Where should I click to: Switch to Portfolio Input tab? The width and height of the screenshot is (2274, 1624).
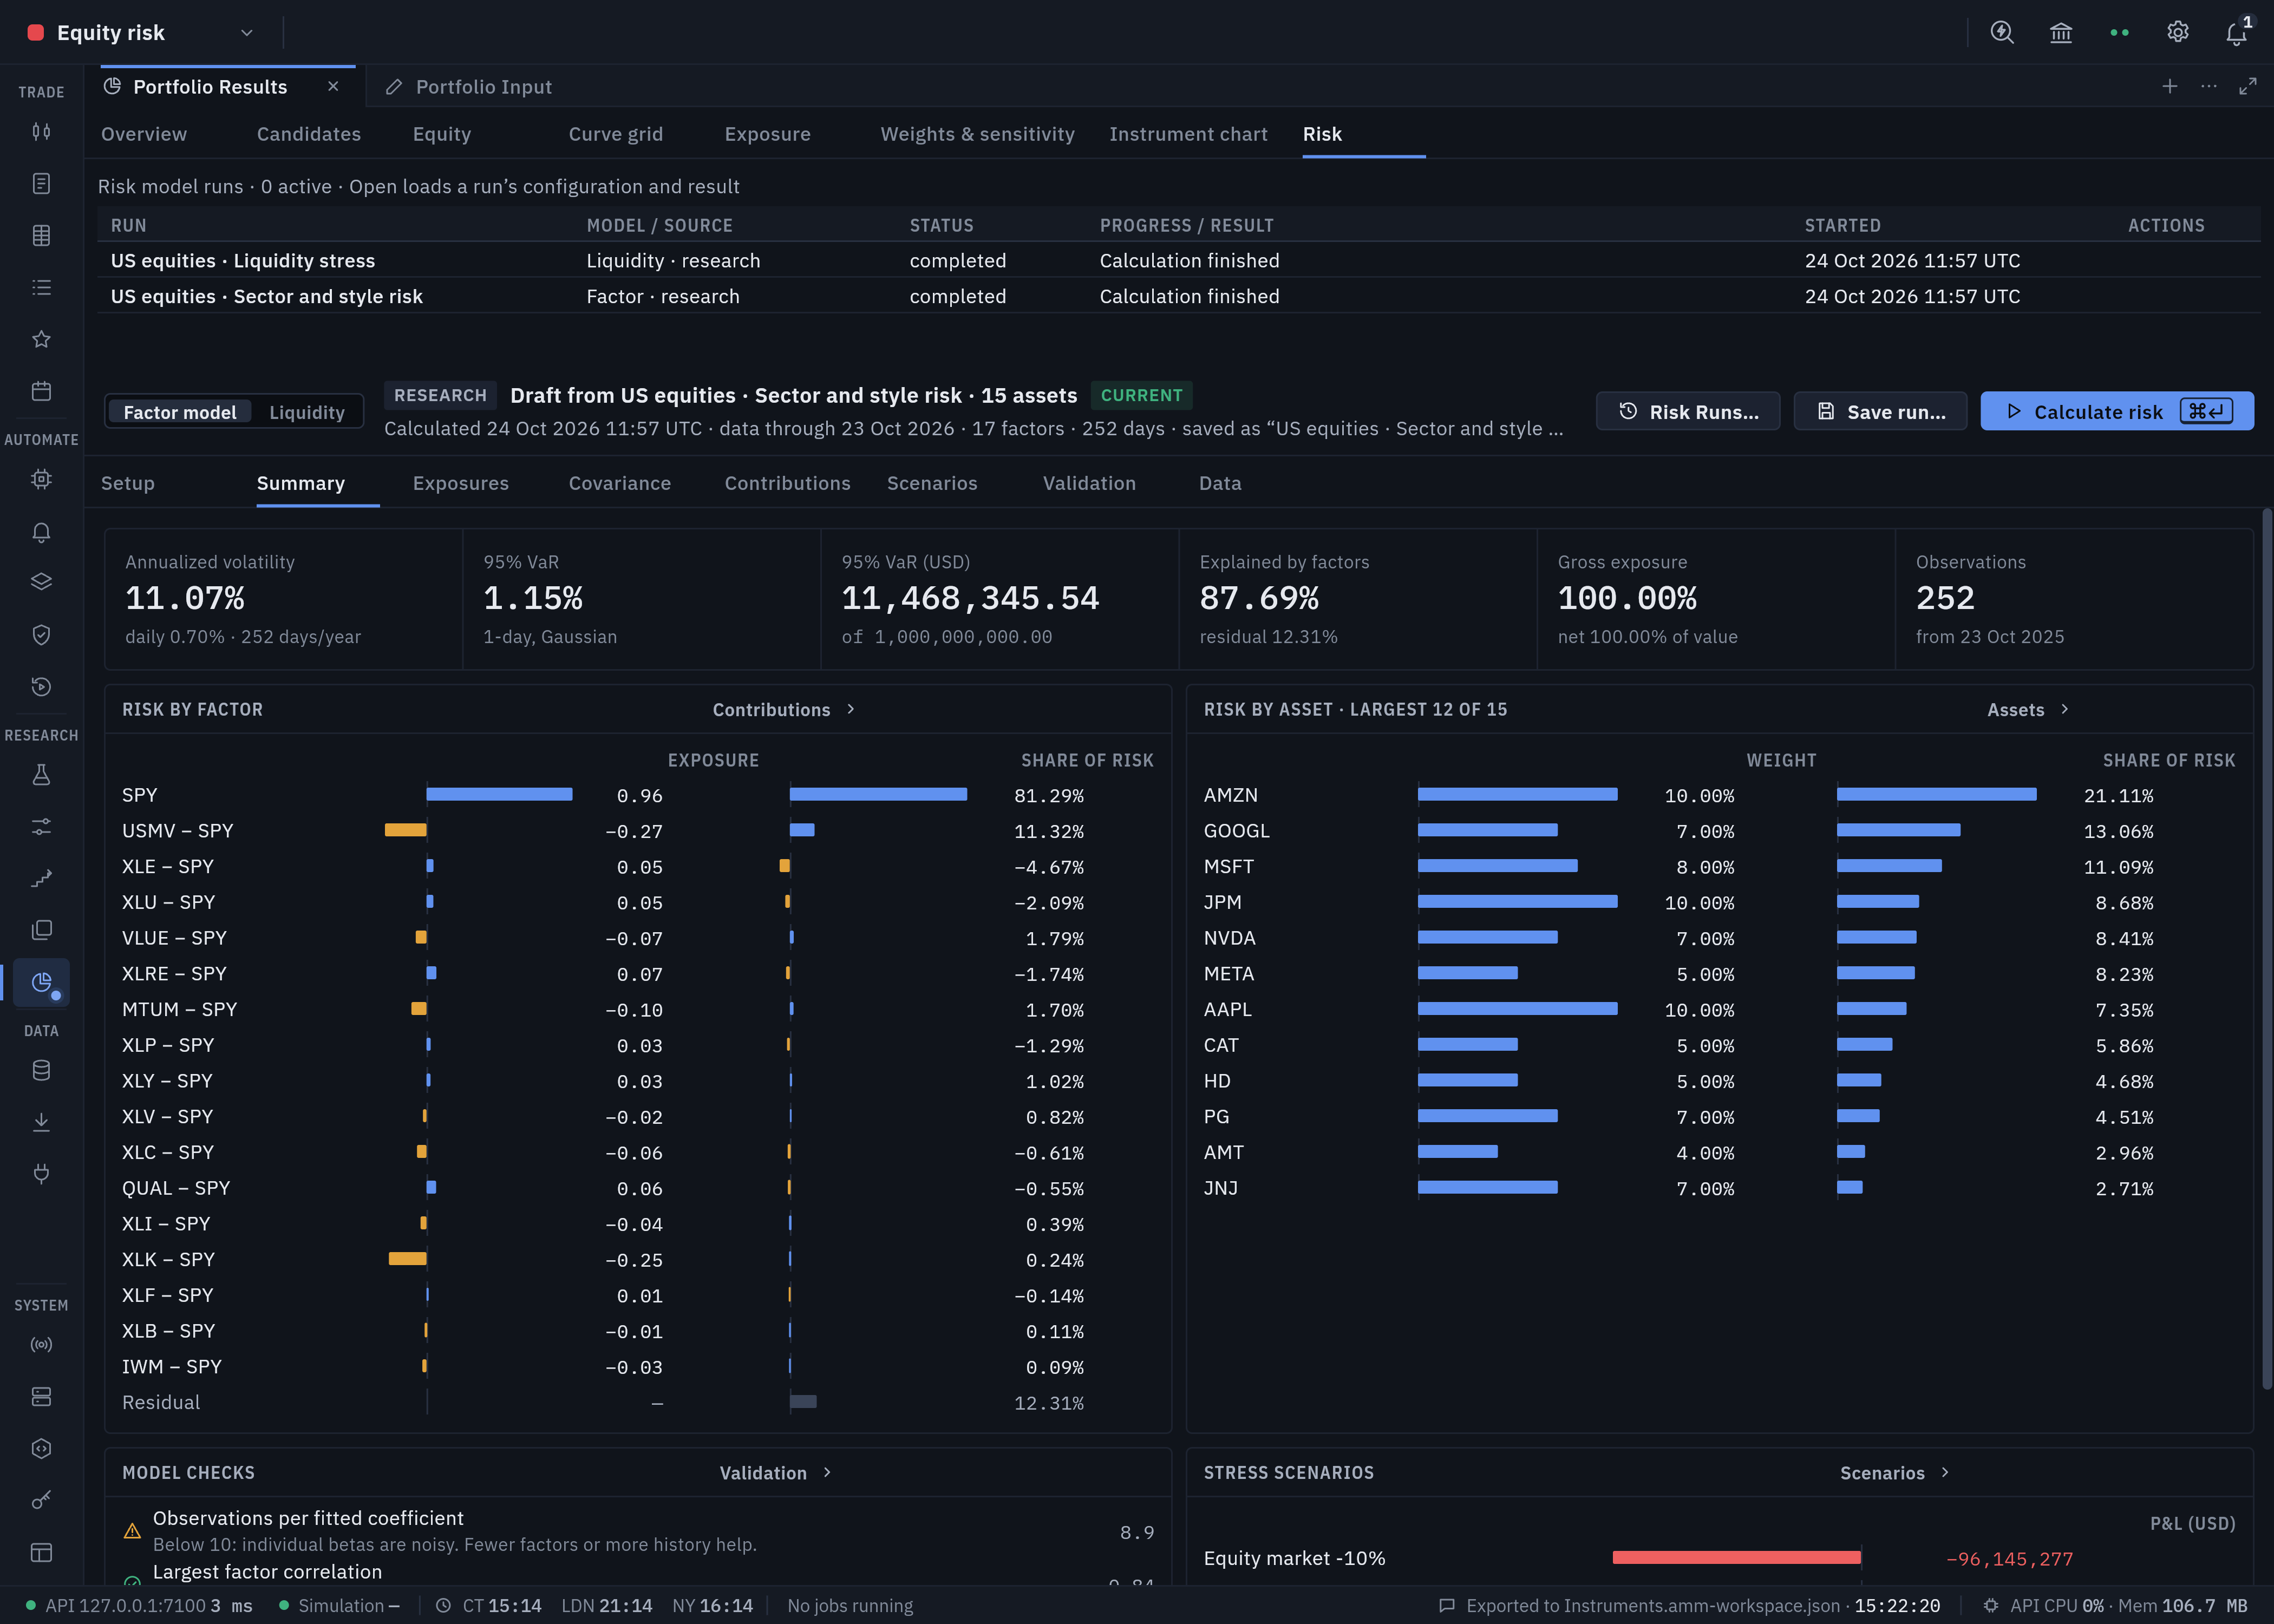(x=469, y=87)
